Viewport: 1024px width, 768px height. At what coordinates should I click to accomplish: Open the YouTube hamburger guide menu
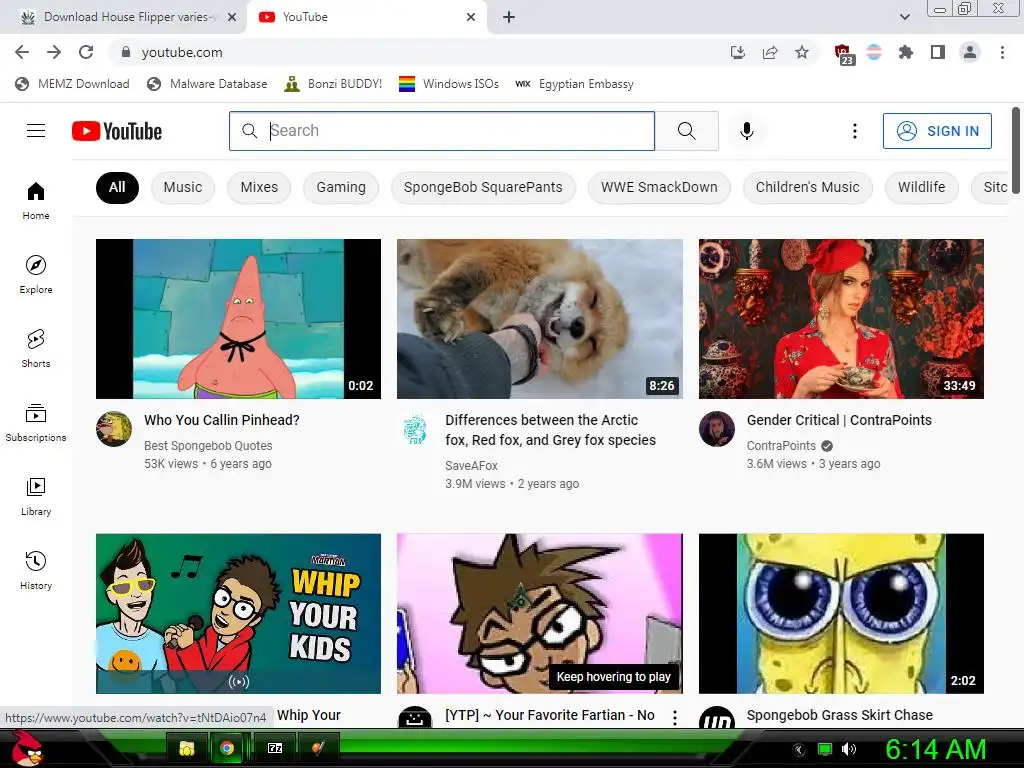[x=36, y=131]
